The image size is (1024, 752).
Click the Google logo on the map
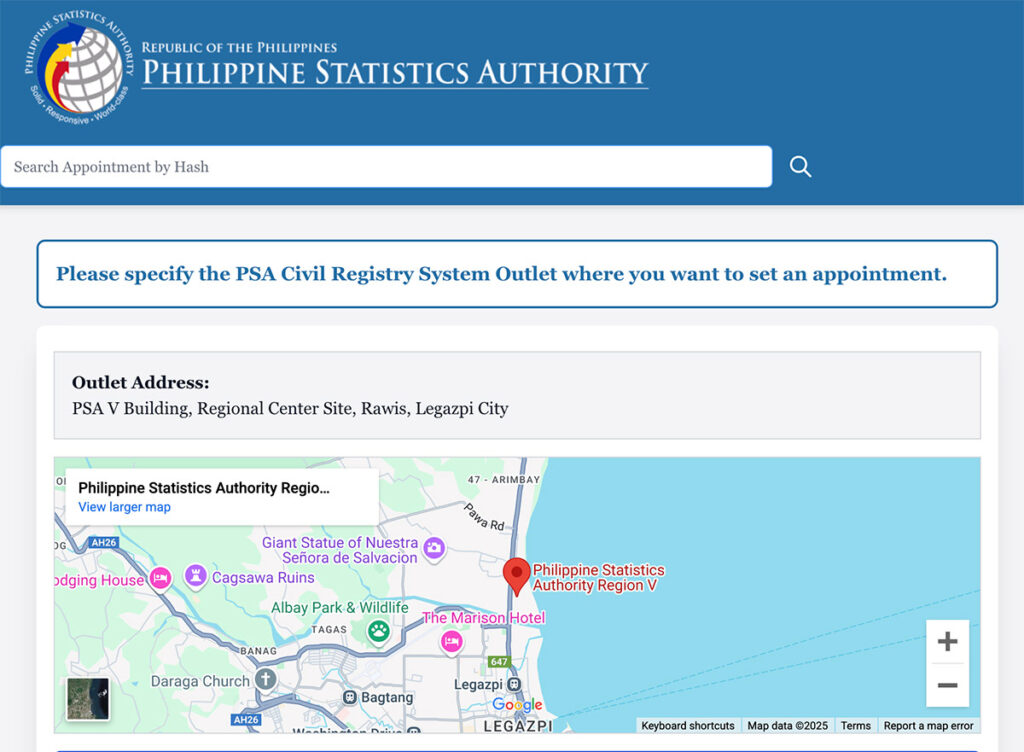tap(518, 706)
